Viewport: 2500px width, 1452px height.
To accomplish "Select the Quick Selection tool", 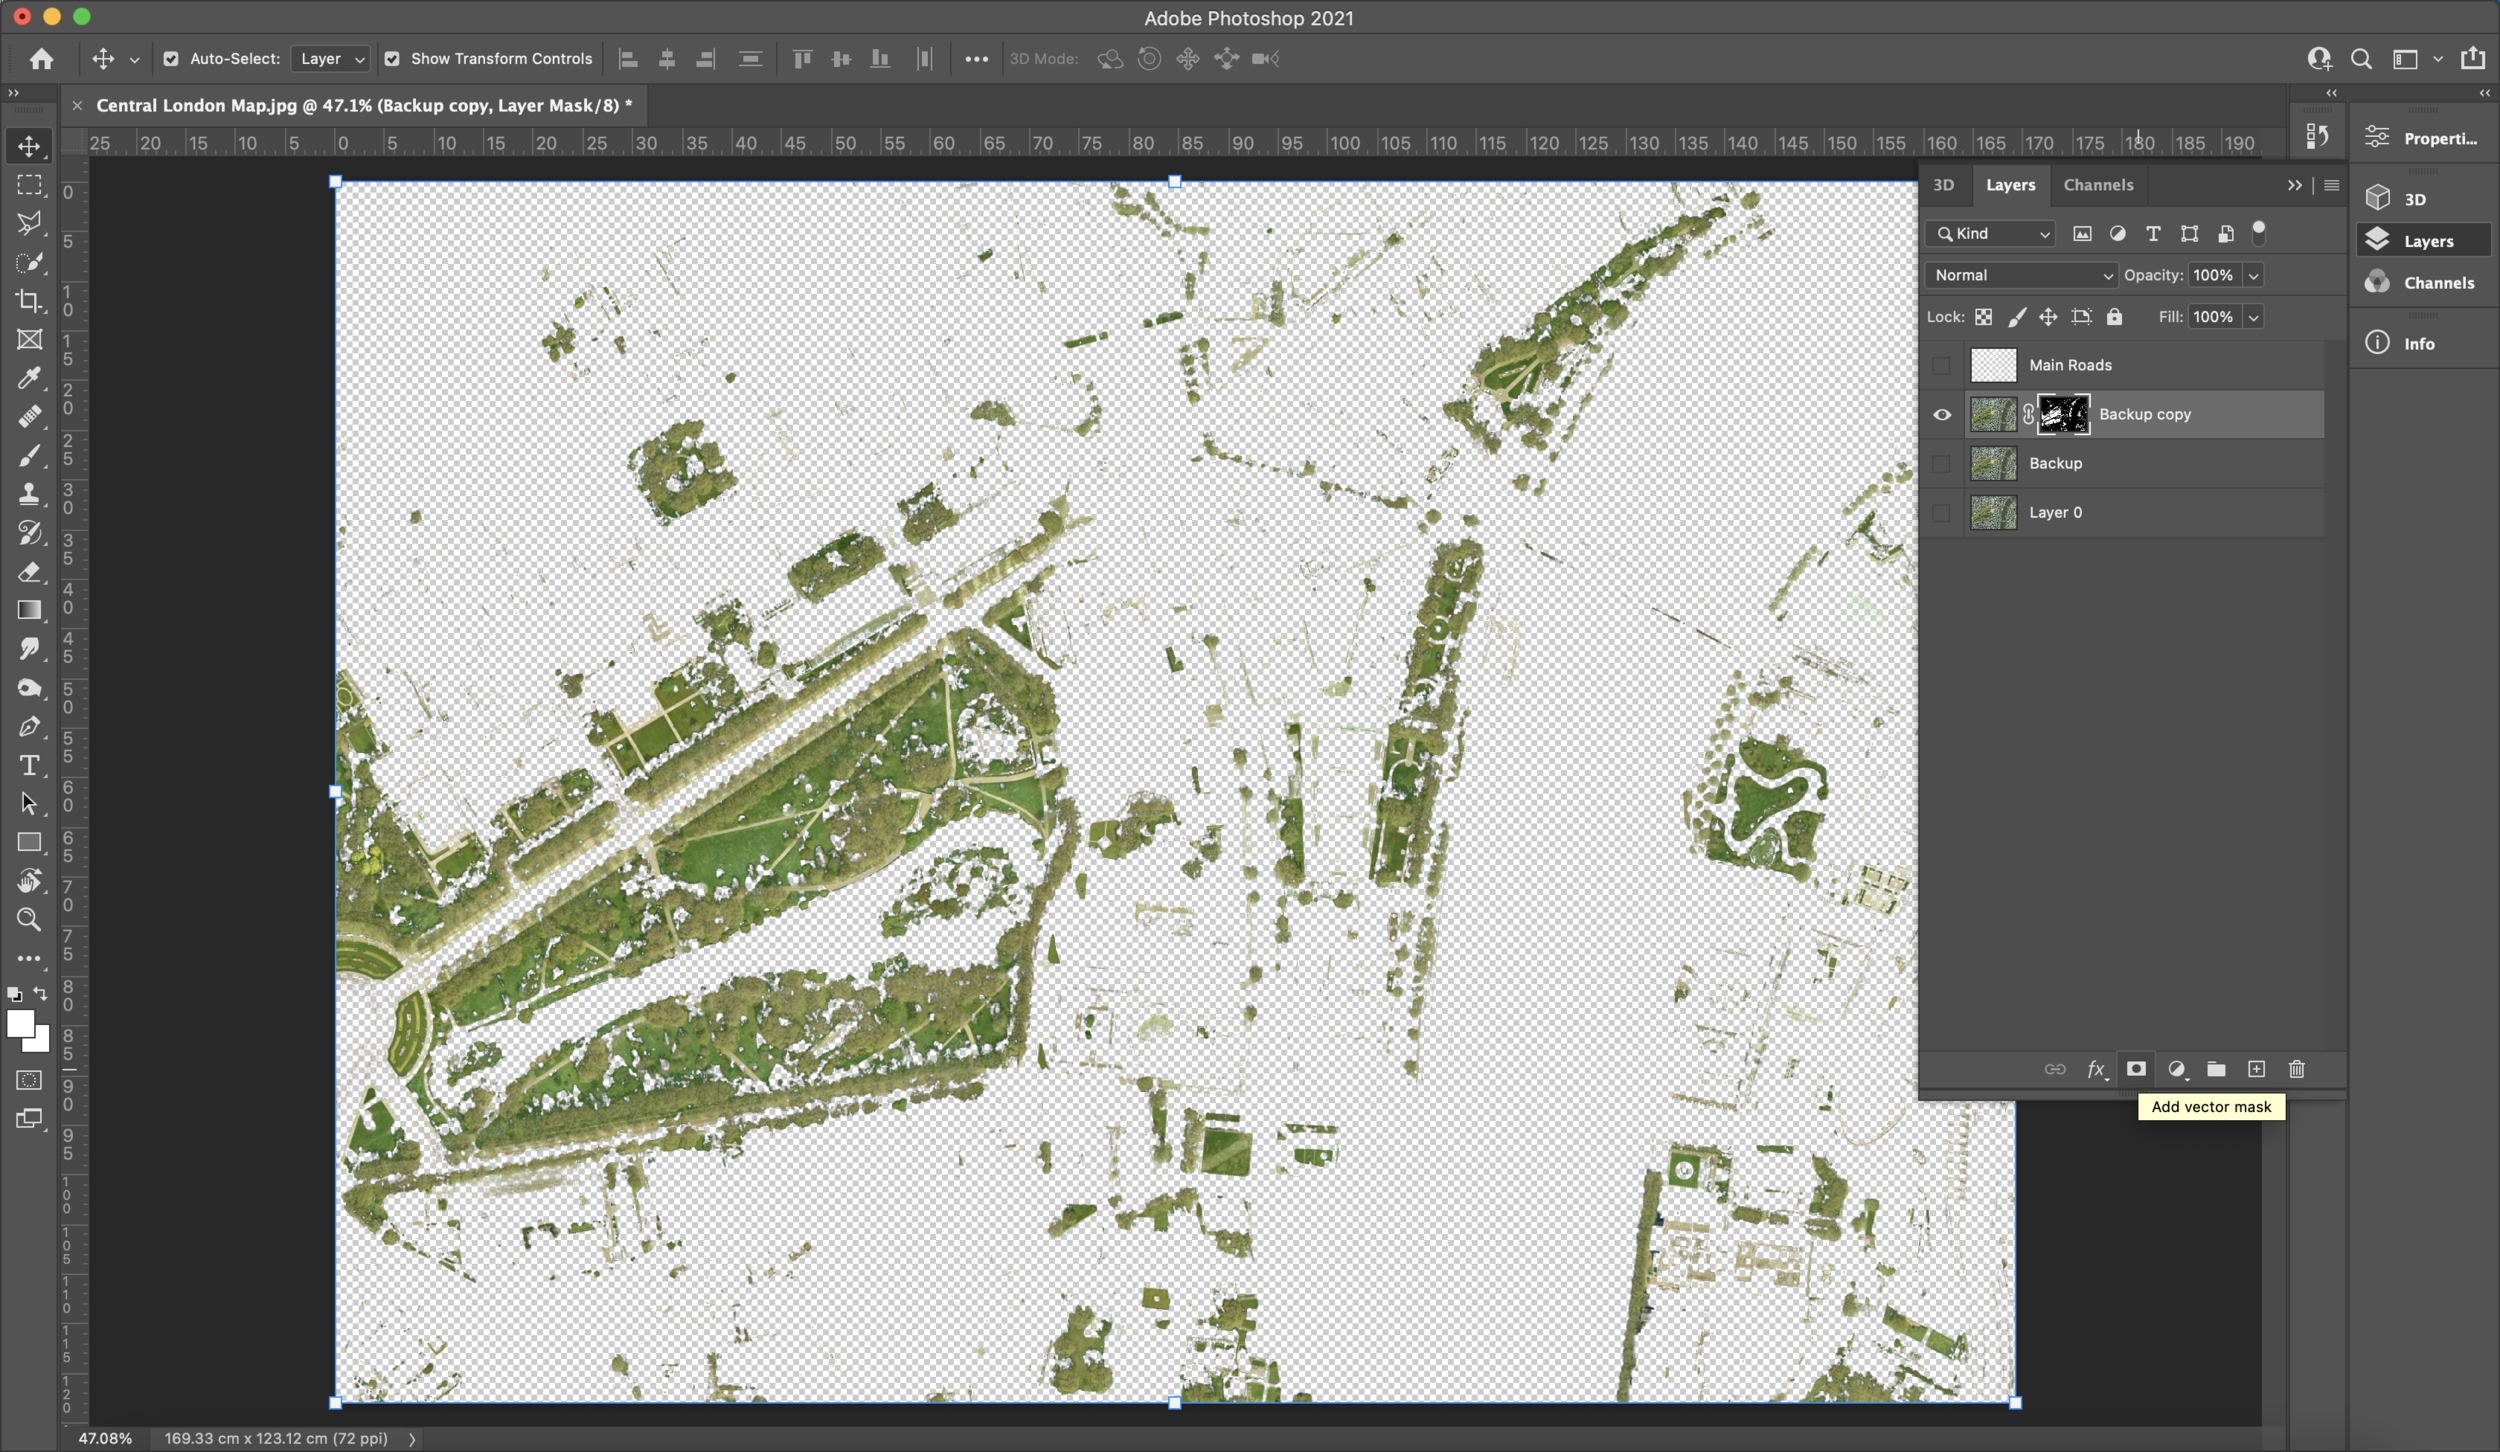I will (x=29, y=263).
